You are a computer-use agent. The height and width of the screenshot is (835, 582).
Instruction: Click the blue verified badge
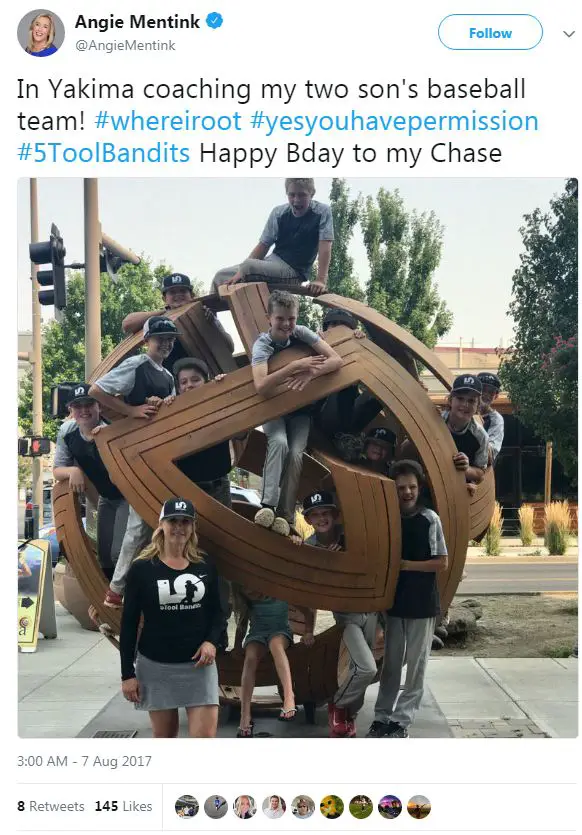pos(214,21)
